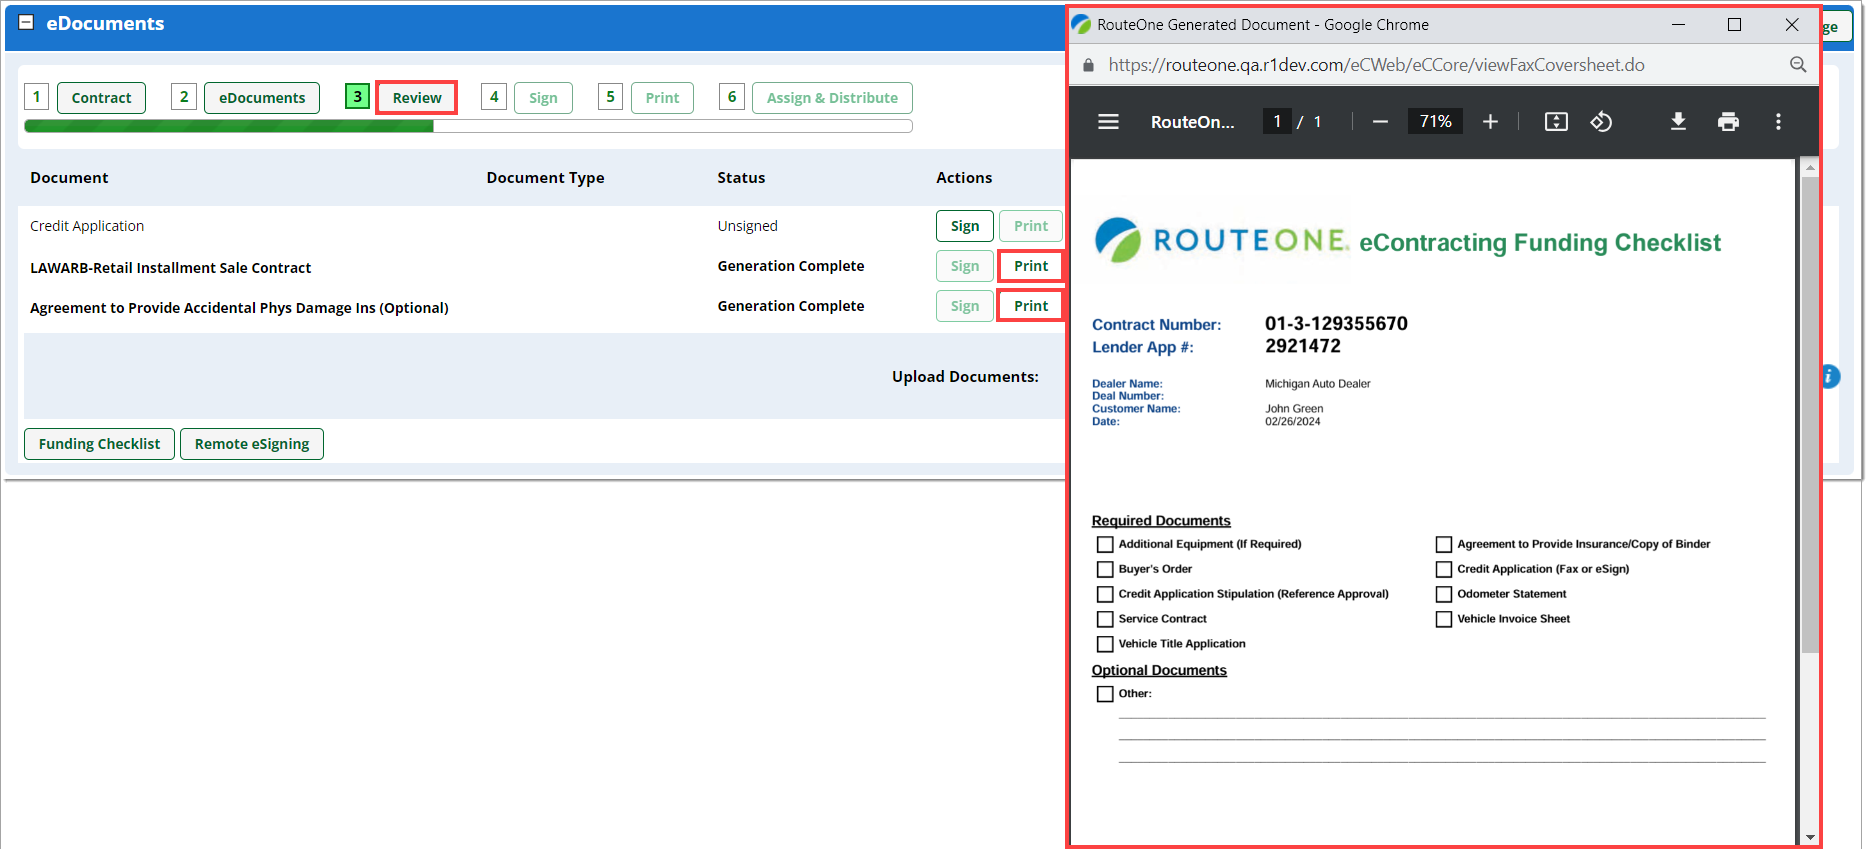
Task: Click the Document Type column header
Action: [x=545, y=178]
